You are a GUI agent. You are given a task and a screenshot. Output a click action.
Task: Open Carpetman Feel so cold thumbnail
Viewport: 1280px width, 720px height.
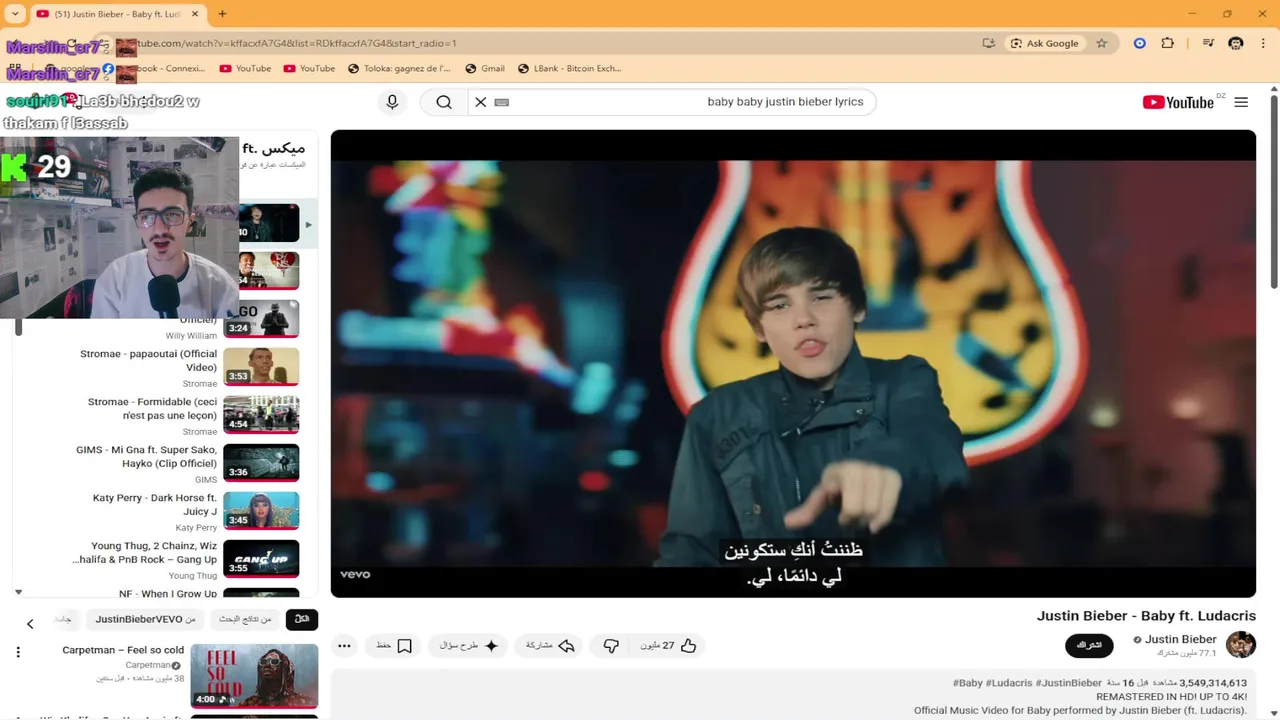pos(254,676)
